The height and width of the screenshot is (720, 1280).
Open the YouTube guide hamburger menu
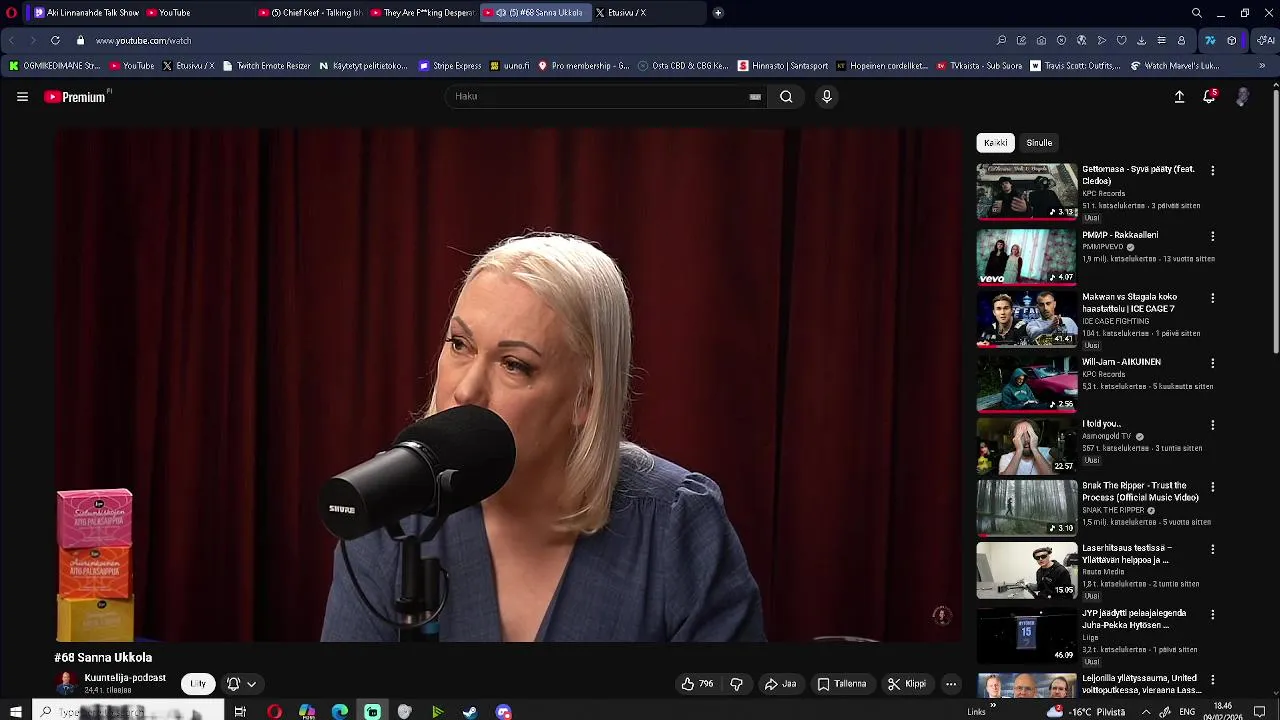[22, 97]
